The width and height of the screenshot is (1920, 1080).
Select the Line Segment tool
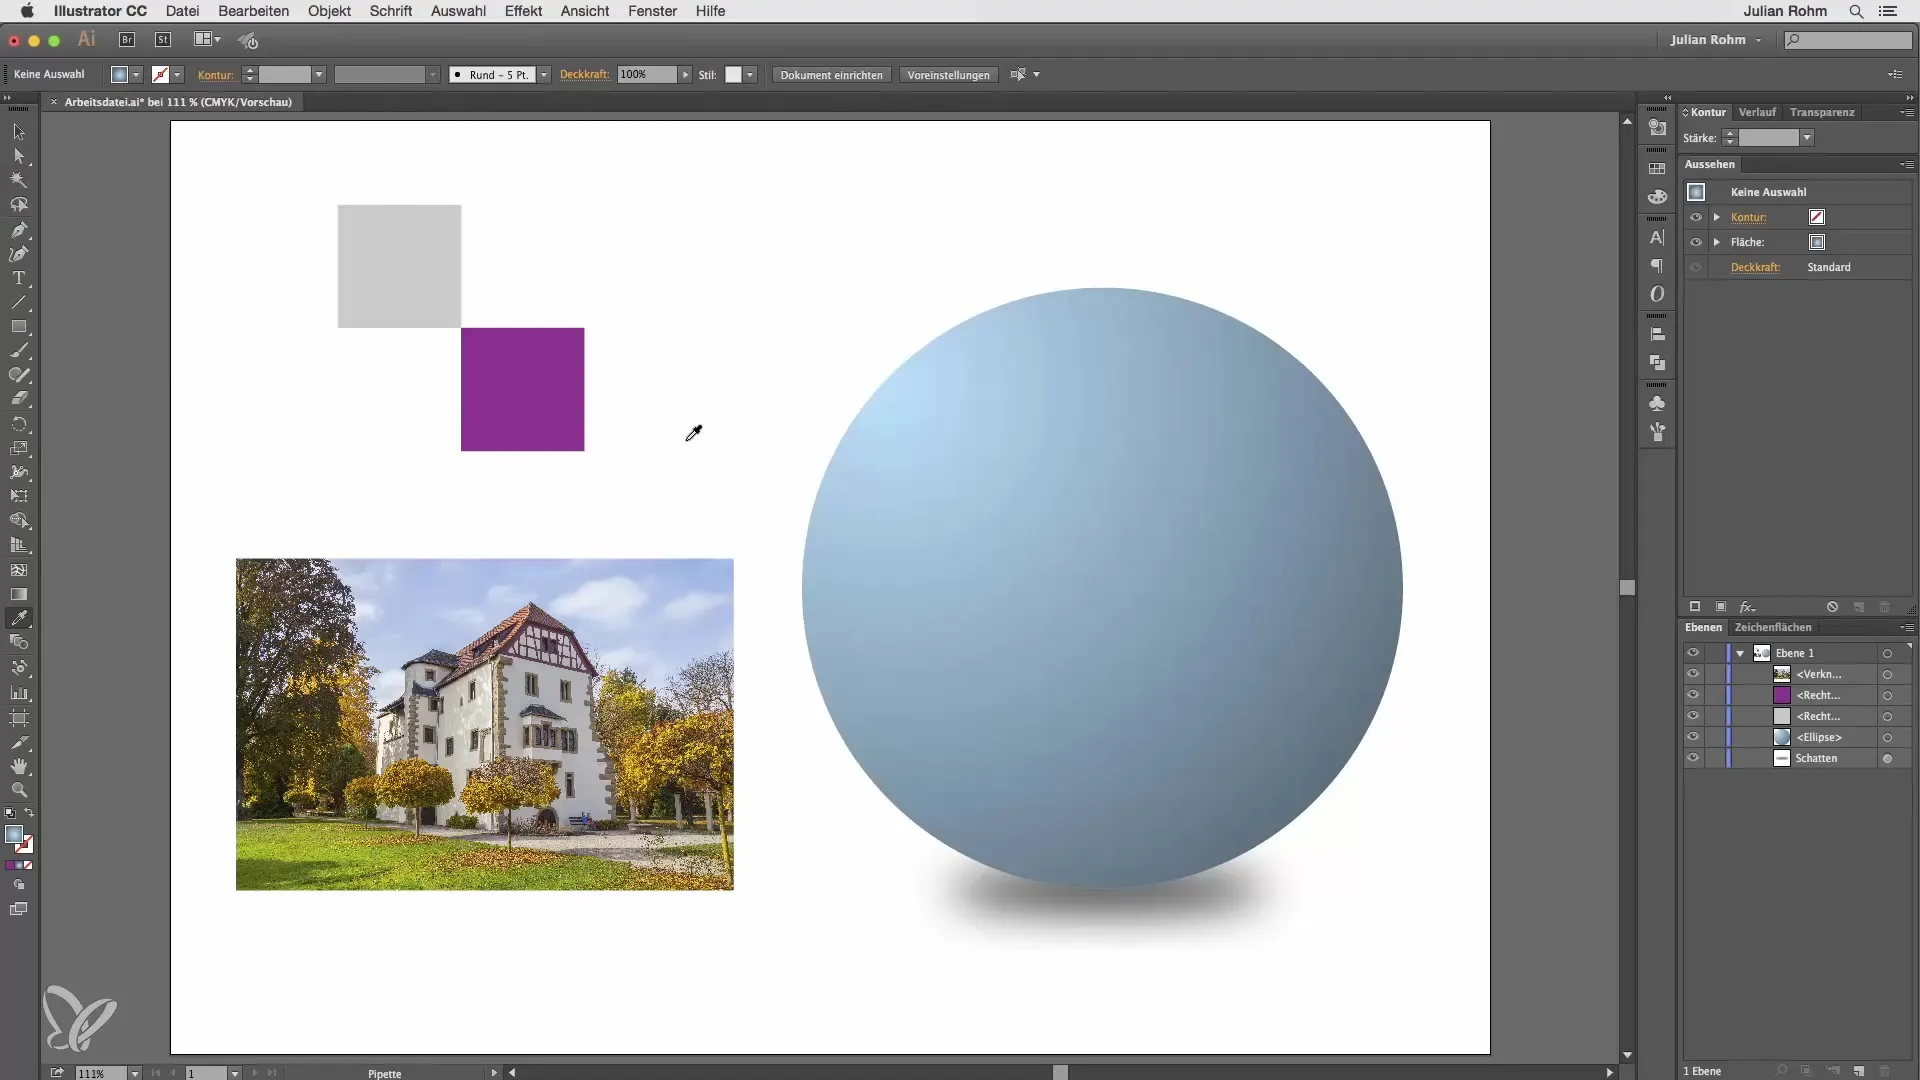pos(19,302)
